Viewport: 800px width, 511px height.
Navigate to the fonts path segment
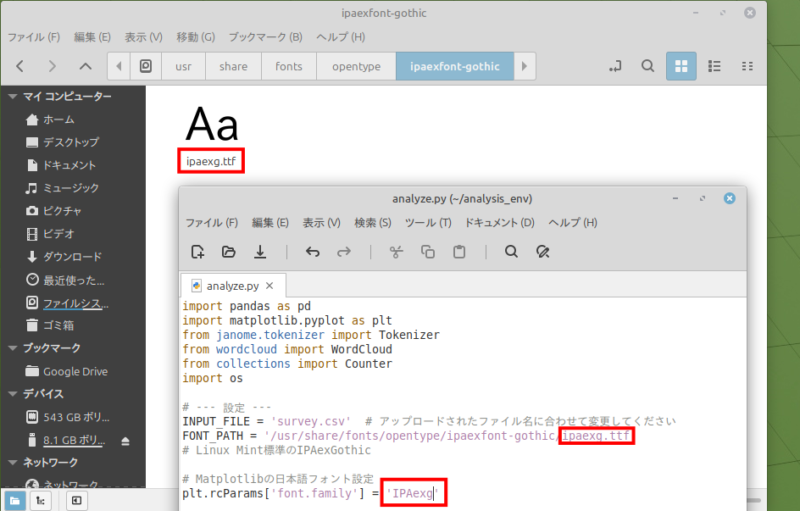(289, 67)
